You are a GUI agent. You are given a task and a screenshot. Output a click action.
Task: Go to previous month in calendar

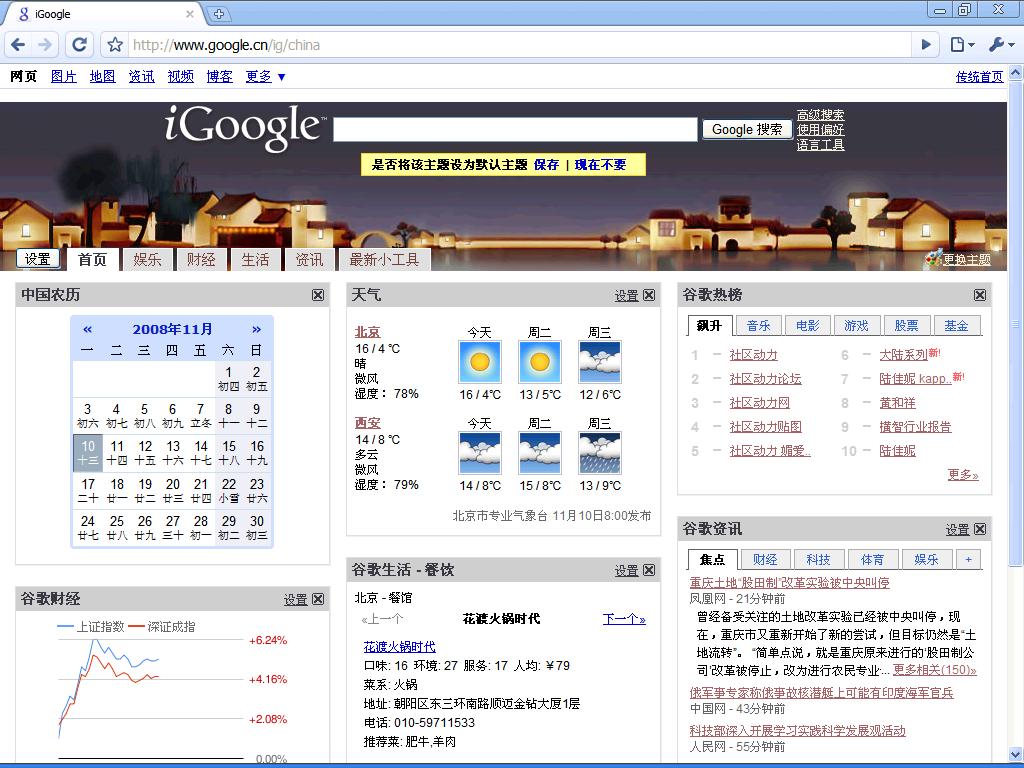(x=88, y=329)
